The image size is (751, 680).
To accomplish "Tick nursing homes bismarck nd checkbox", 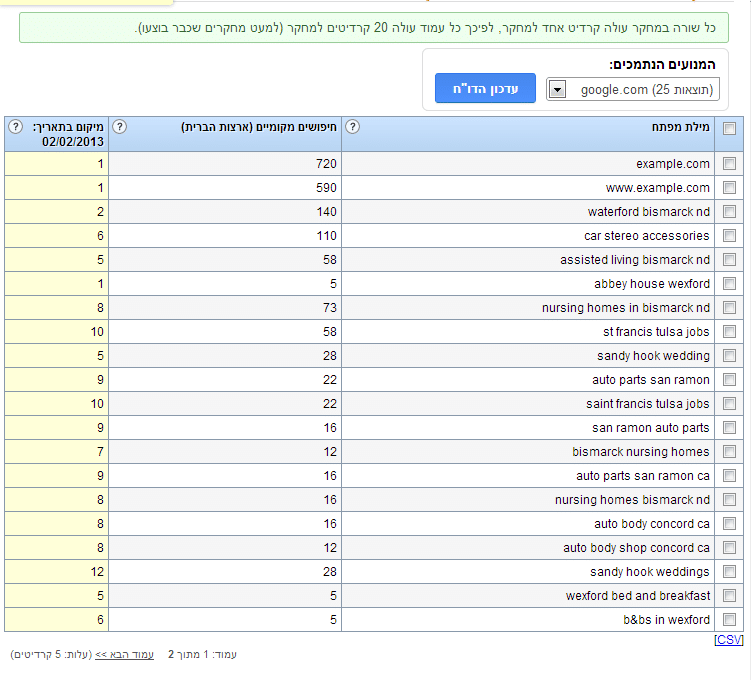I will 729,499.
